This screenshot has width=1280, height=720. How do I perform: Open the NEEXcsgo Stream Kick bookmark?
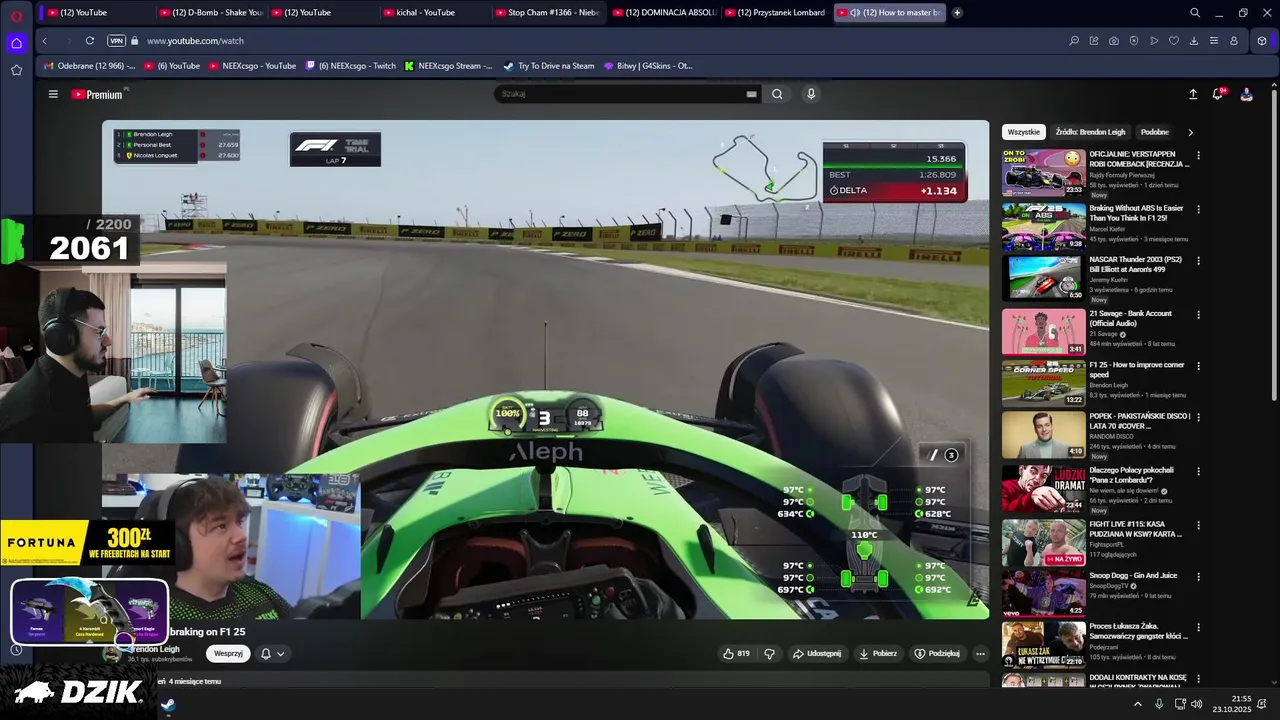448,66
